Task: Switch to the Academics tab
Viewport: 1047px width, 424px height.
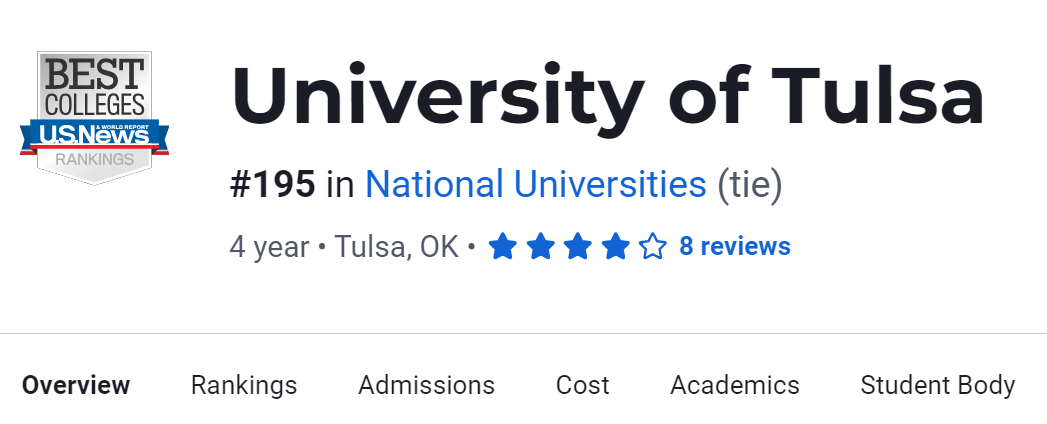Action: [x=735, y=385]
